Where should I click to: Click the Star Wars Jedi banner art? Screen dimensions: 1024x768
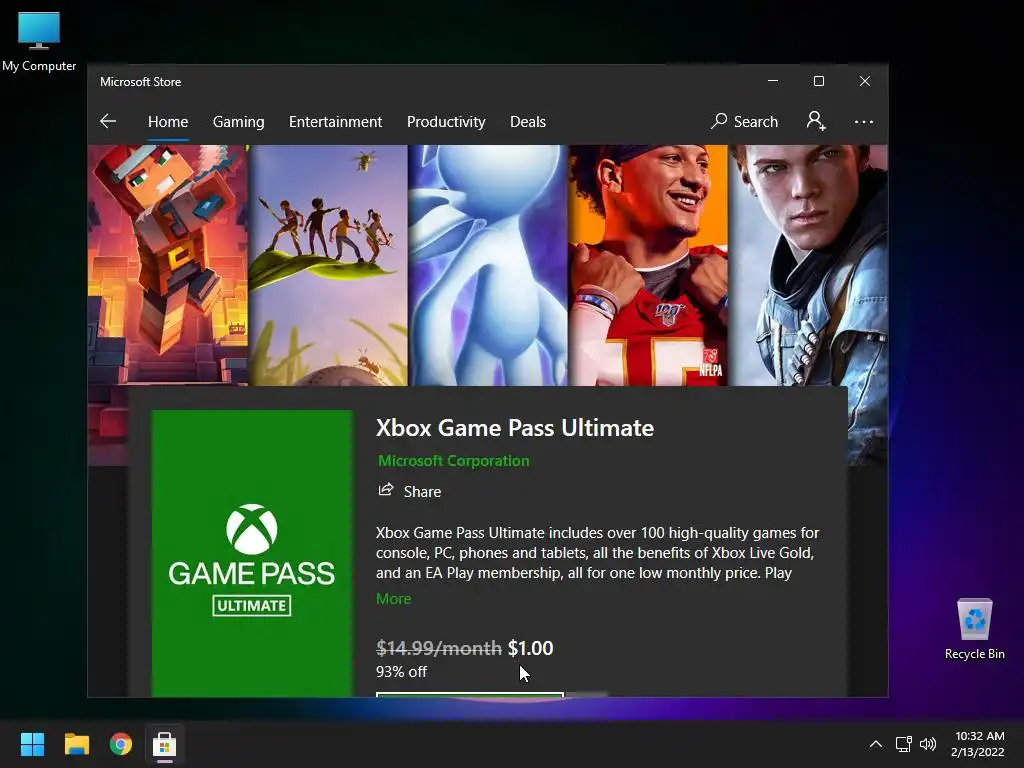click(x=808, y=264)
